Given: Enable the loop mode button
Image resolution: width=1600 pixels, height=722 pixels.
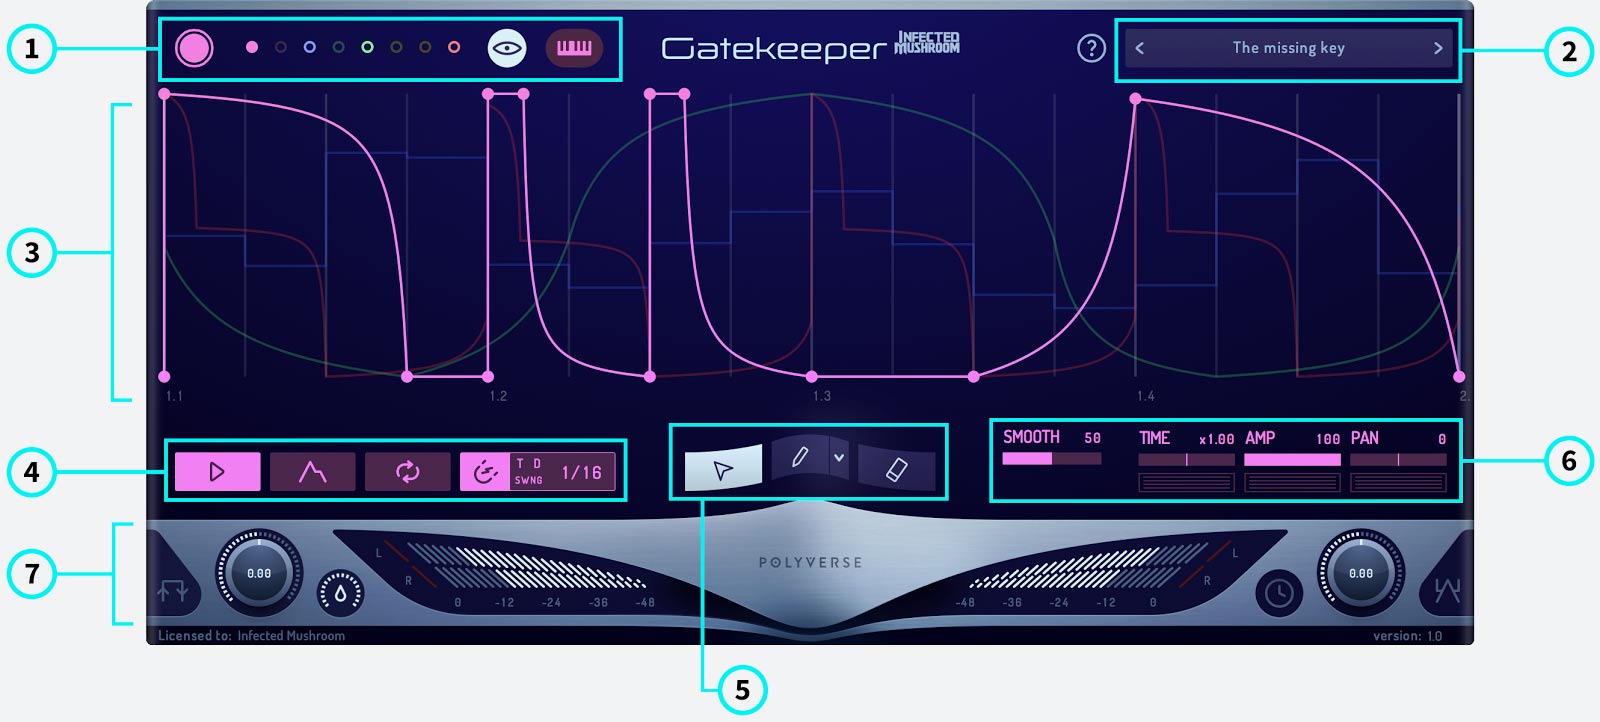Looking at the screenshot, I should [407, 472].
